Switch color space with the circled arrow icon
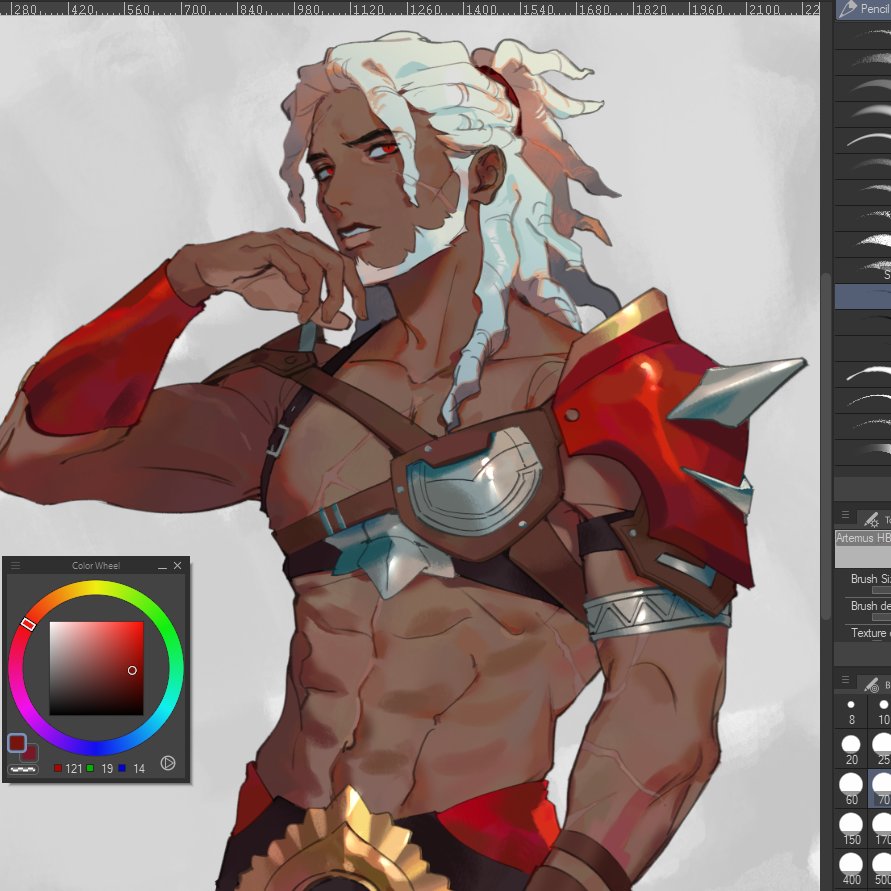This screenshot has height=891, width=891. coord(168,763)
